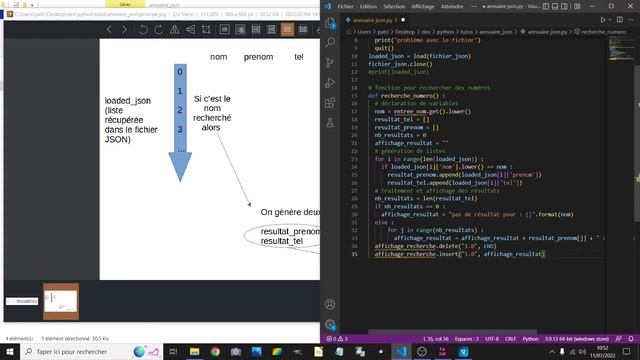Click the horizontal scrollbar in the editor
This screenshot has height=360, width=640.
click(452, 331)
